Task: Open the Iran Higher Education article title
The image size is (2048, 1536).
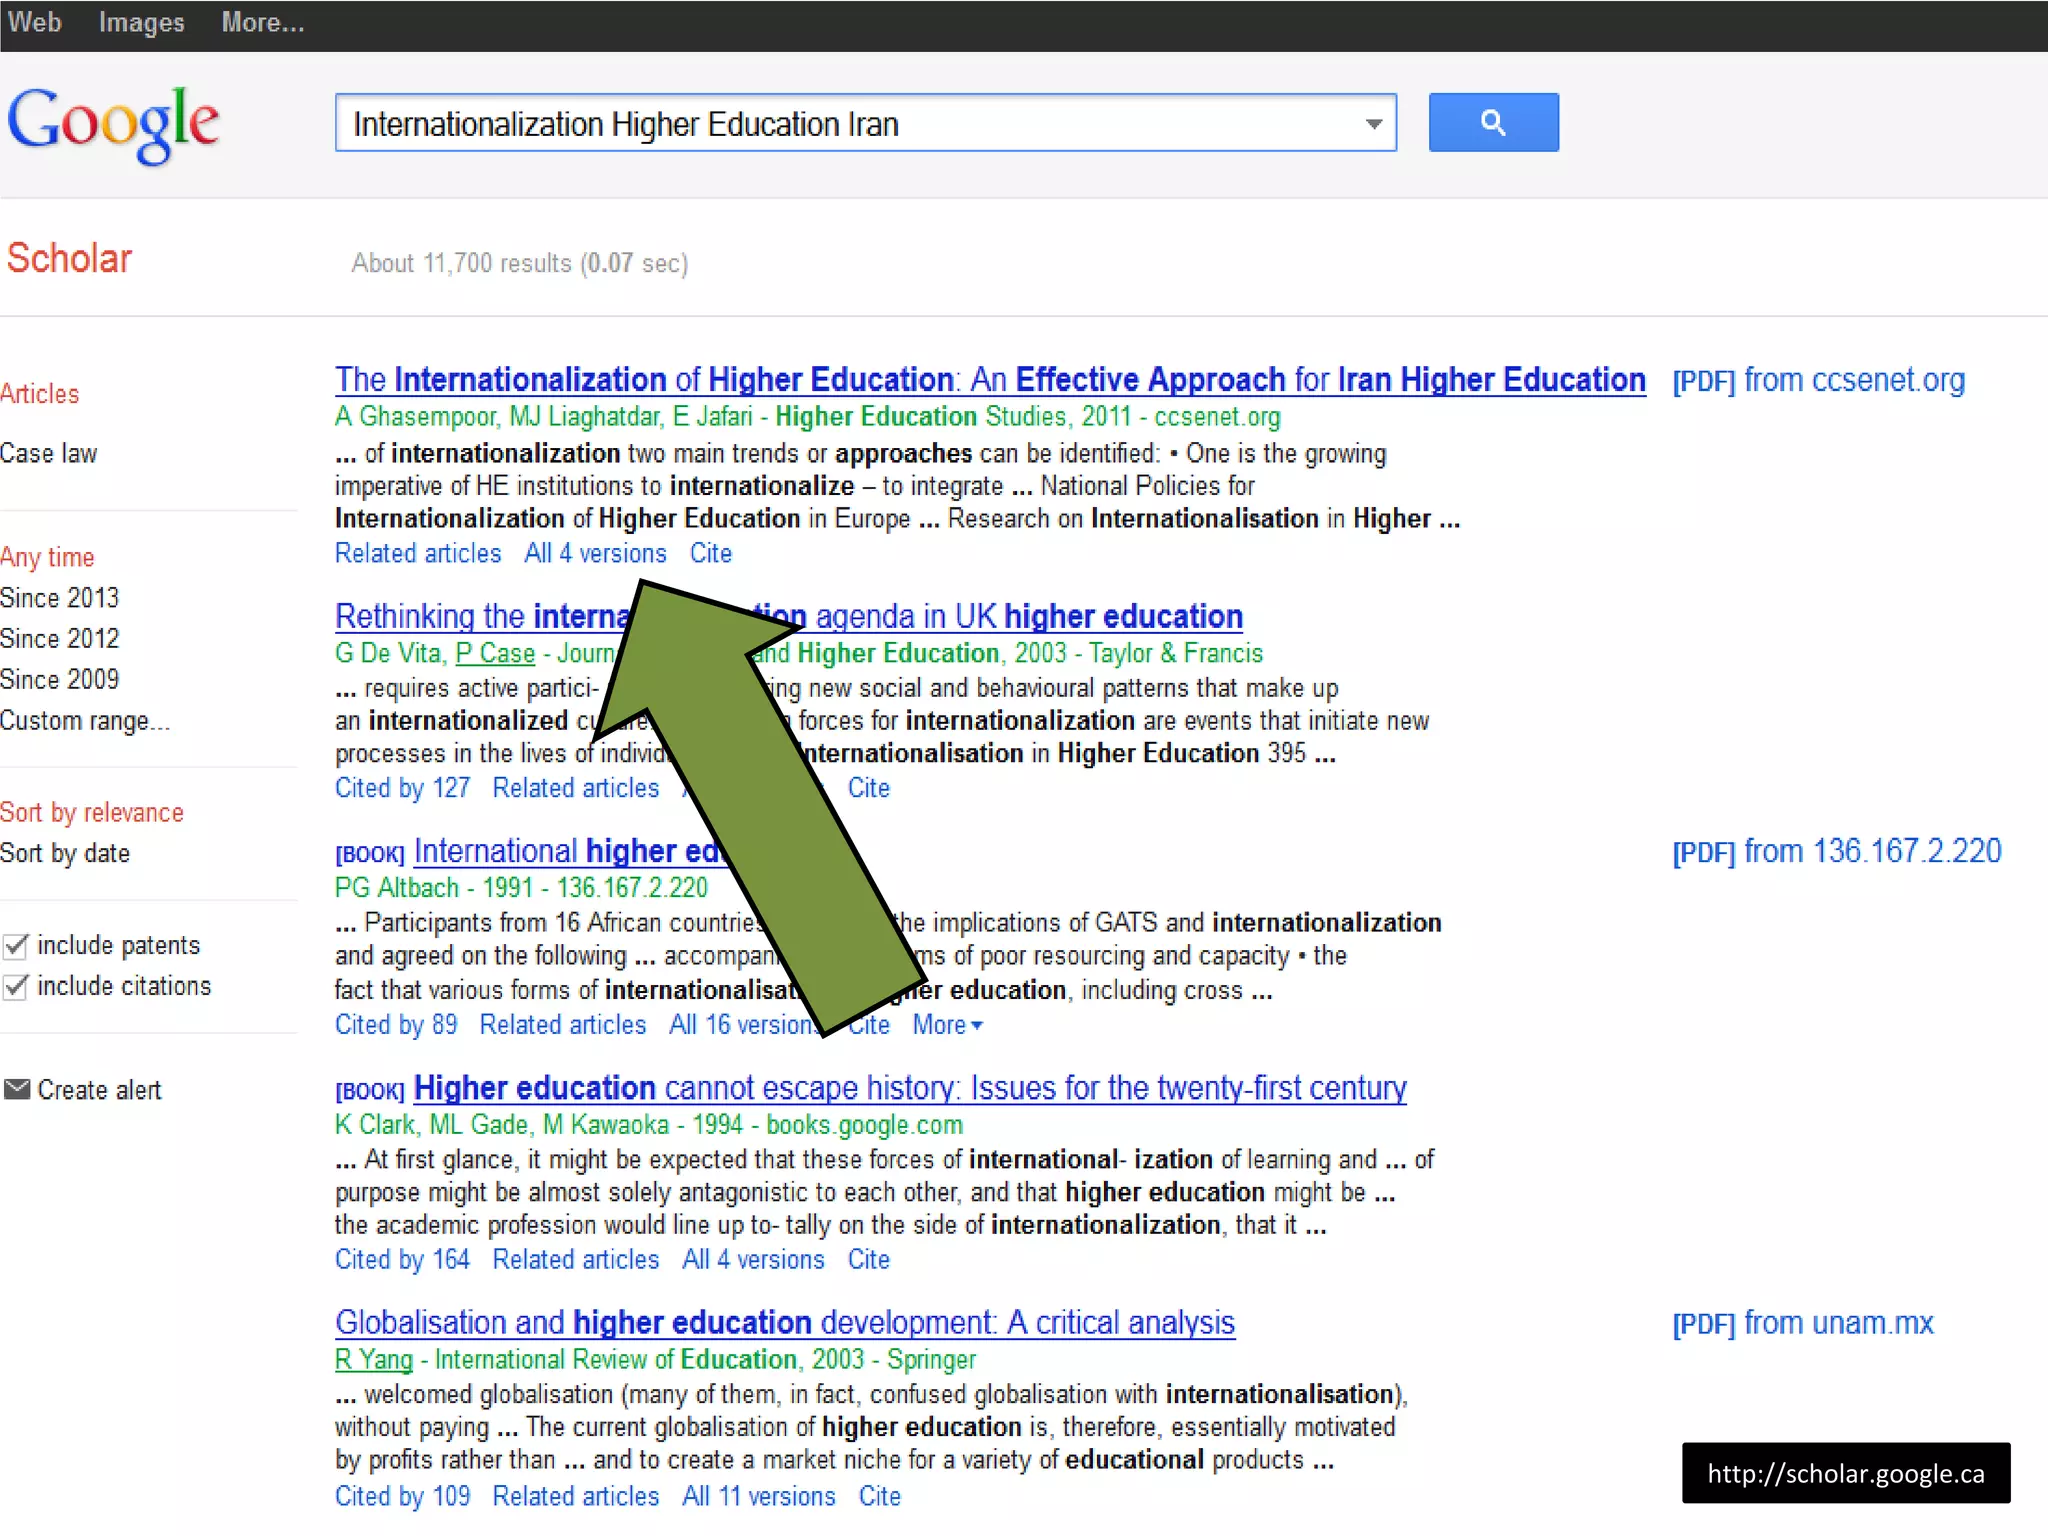Action: click(x=990, y=380)
